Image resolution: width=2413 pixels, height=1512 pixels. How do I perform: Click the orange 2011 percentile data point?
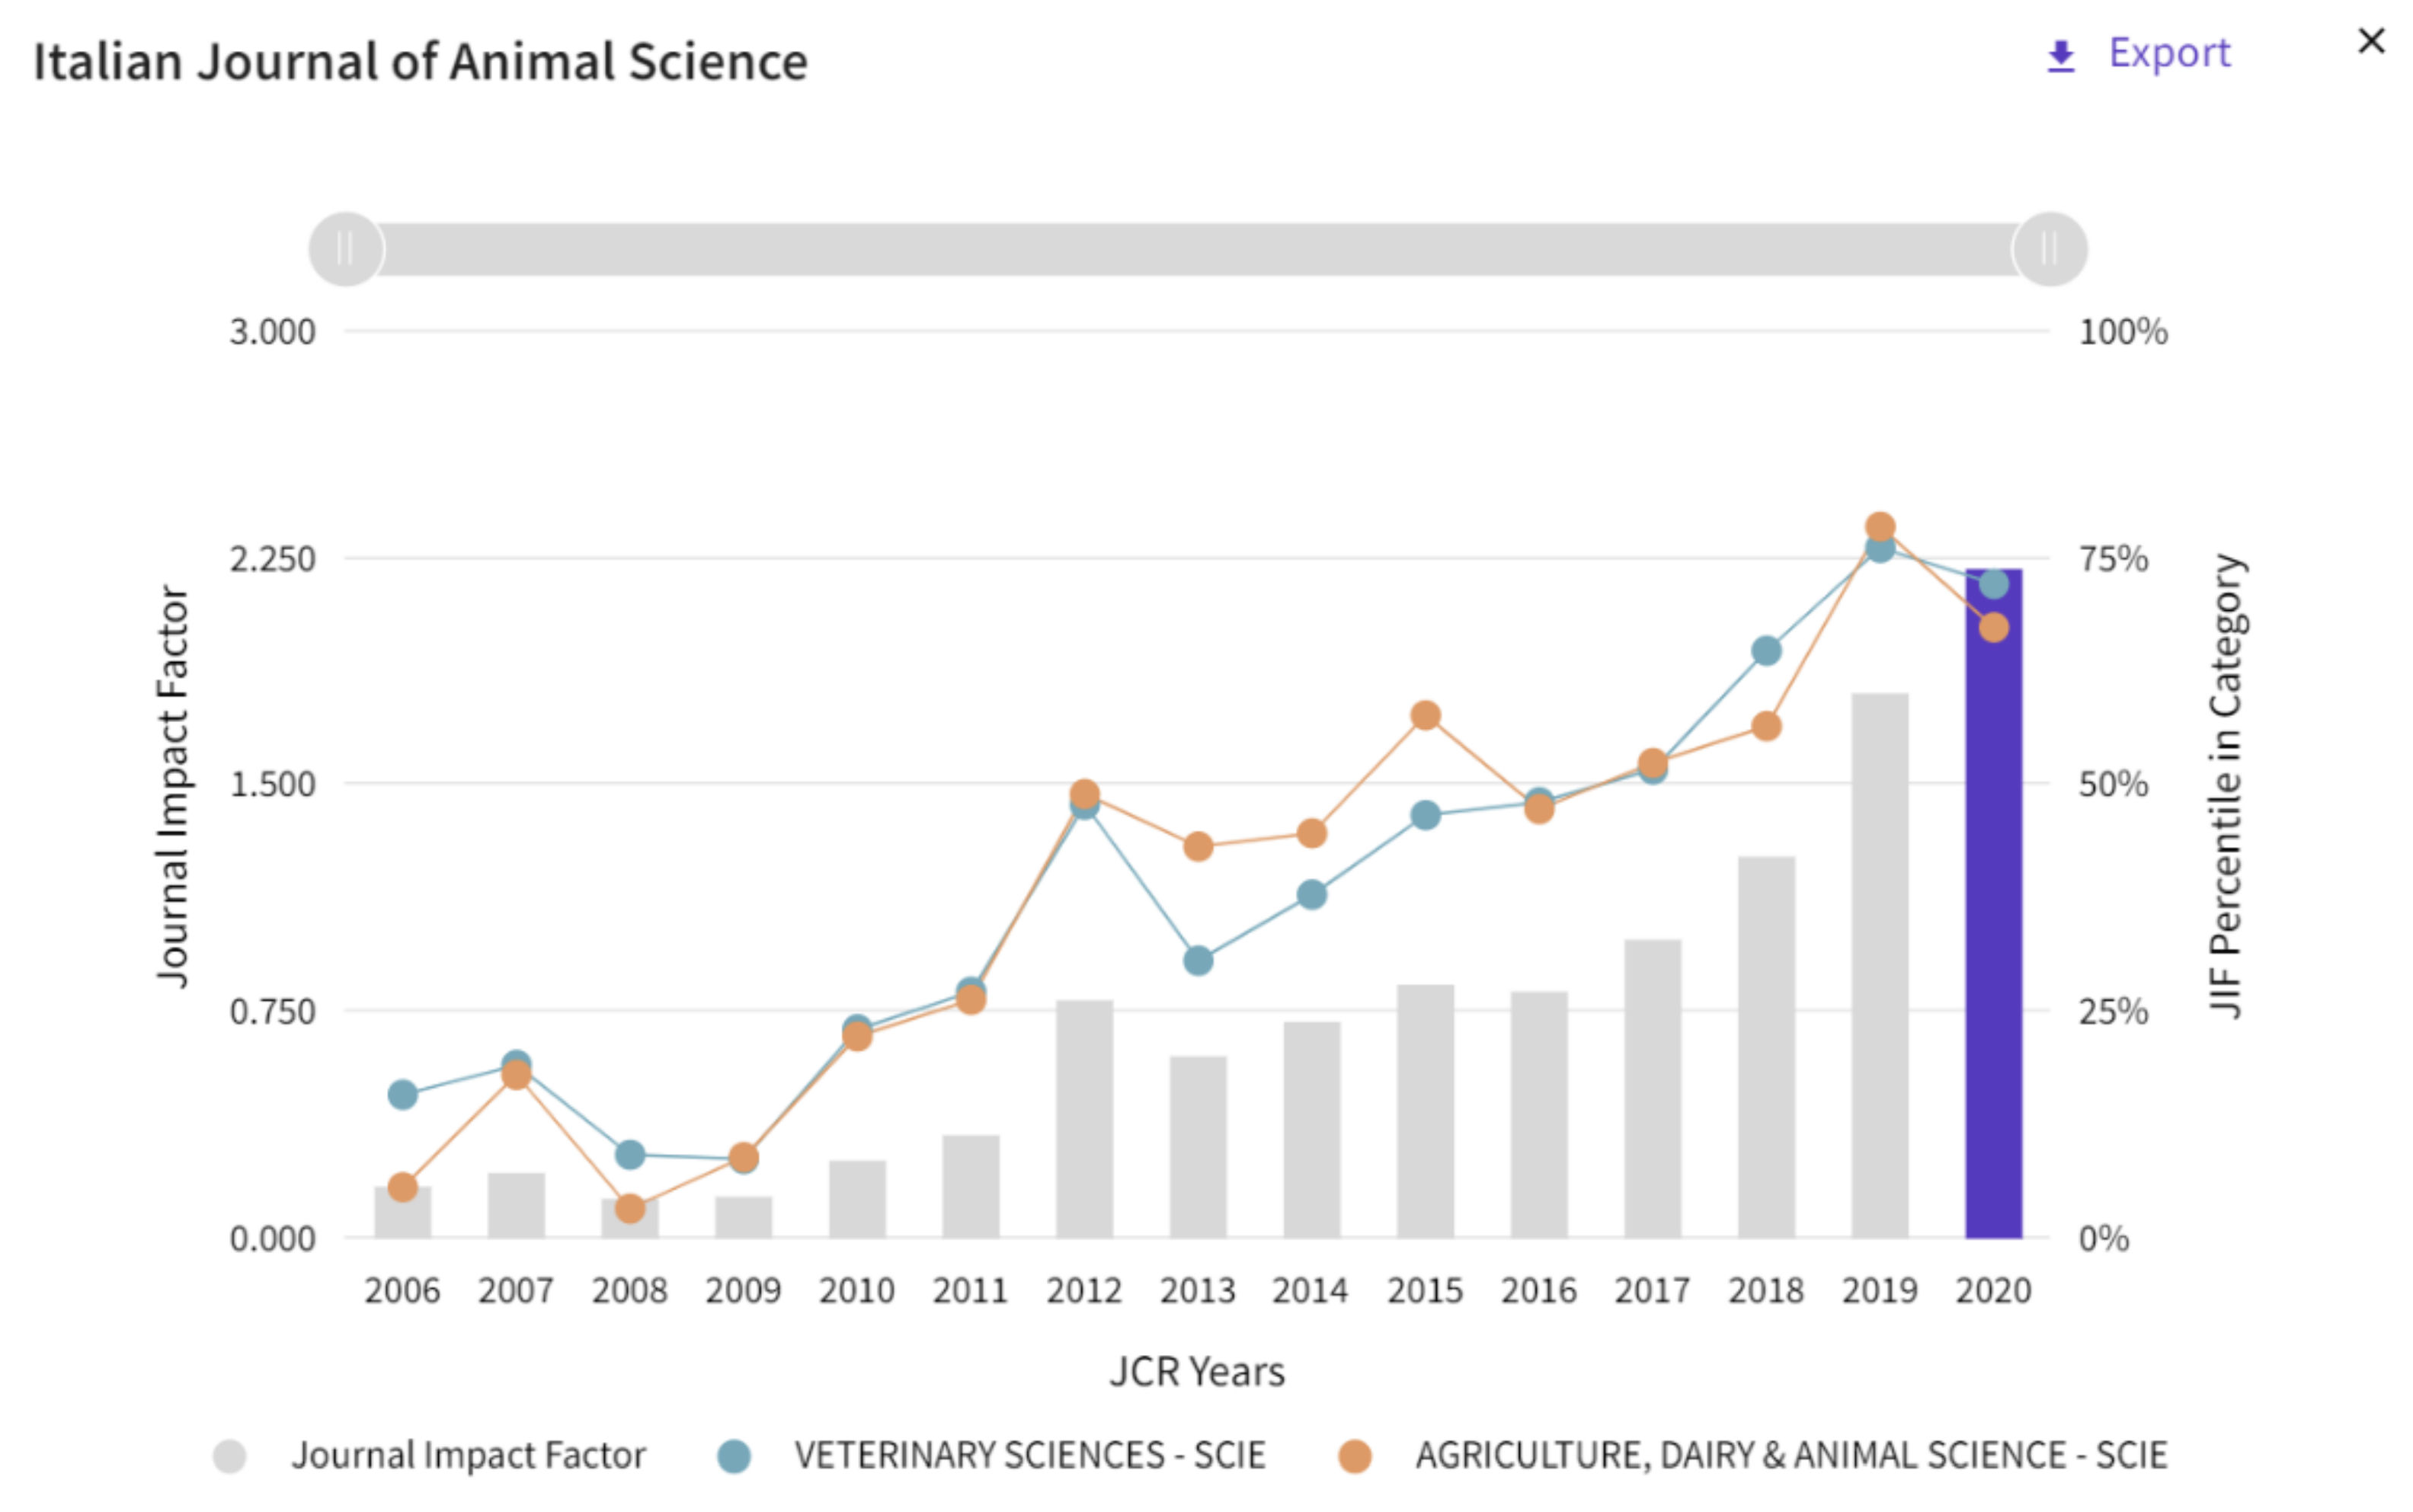[x=971, y=999]
